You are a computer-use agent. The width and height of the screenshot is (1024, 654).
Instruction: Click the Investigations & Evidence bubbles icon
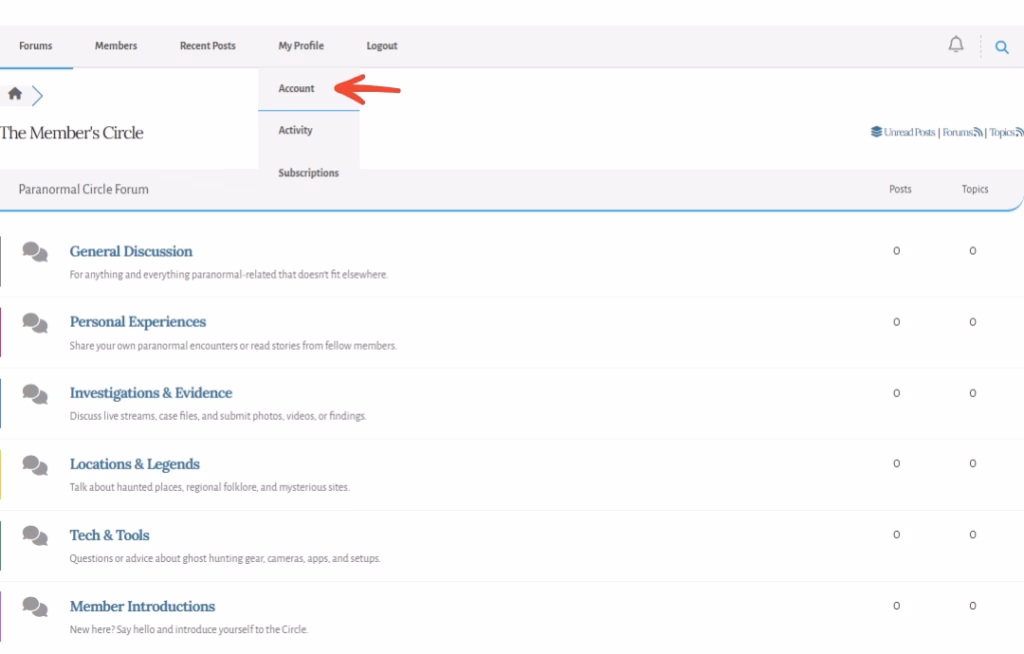tap(35, 394)
